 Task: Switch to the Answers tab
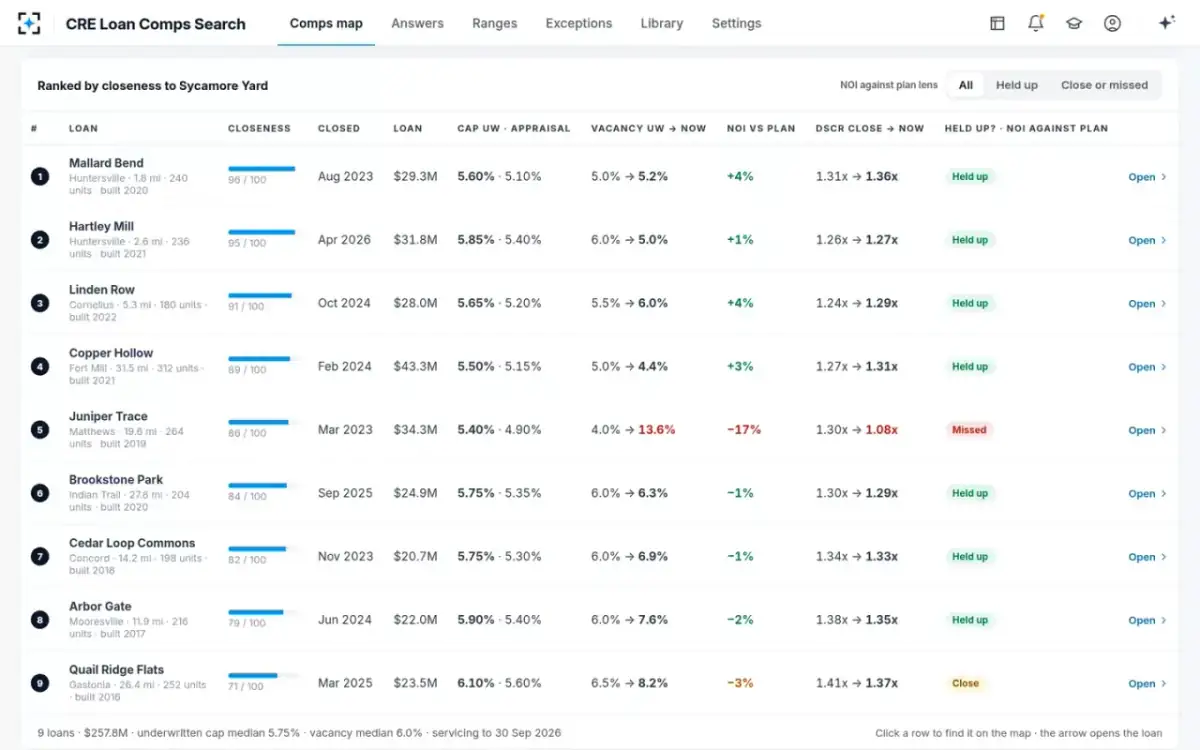click(418, 23)
